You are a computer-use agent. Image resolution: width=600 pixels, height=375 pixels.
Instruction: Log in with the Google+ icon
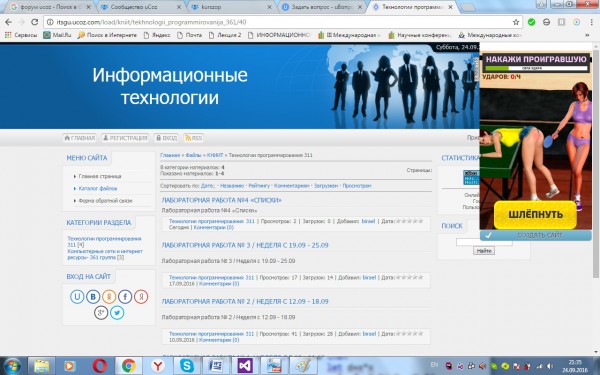[101, 313]
